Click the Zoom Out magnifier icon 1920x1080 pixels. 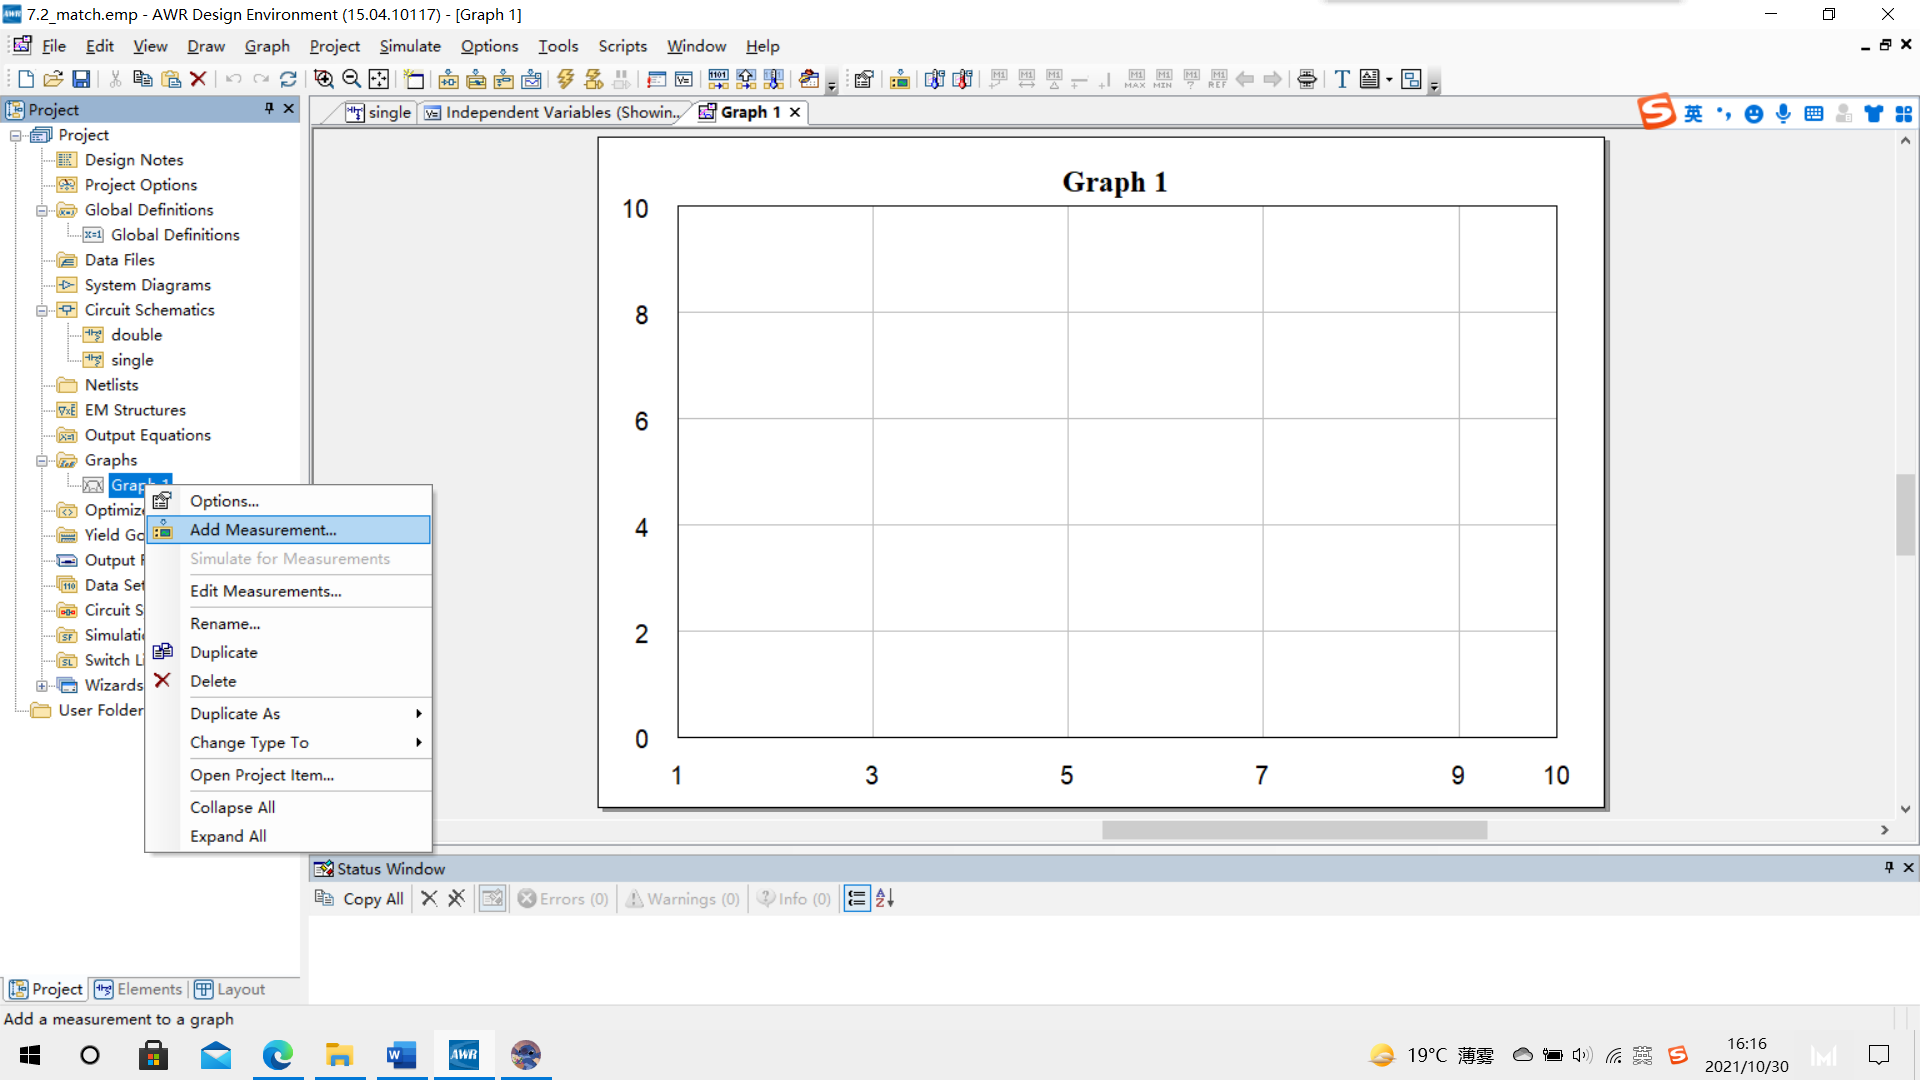coord(351,79)
